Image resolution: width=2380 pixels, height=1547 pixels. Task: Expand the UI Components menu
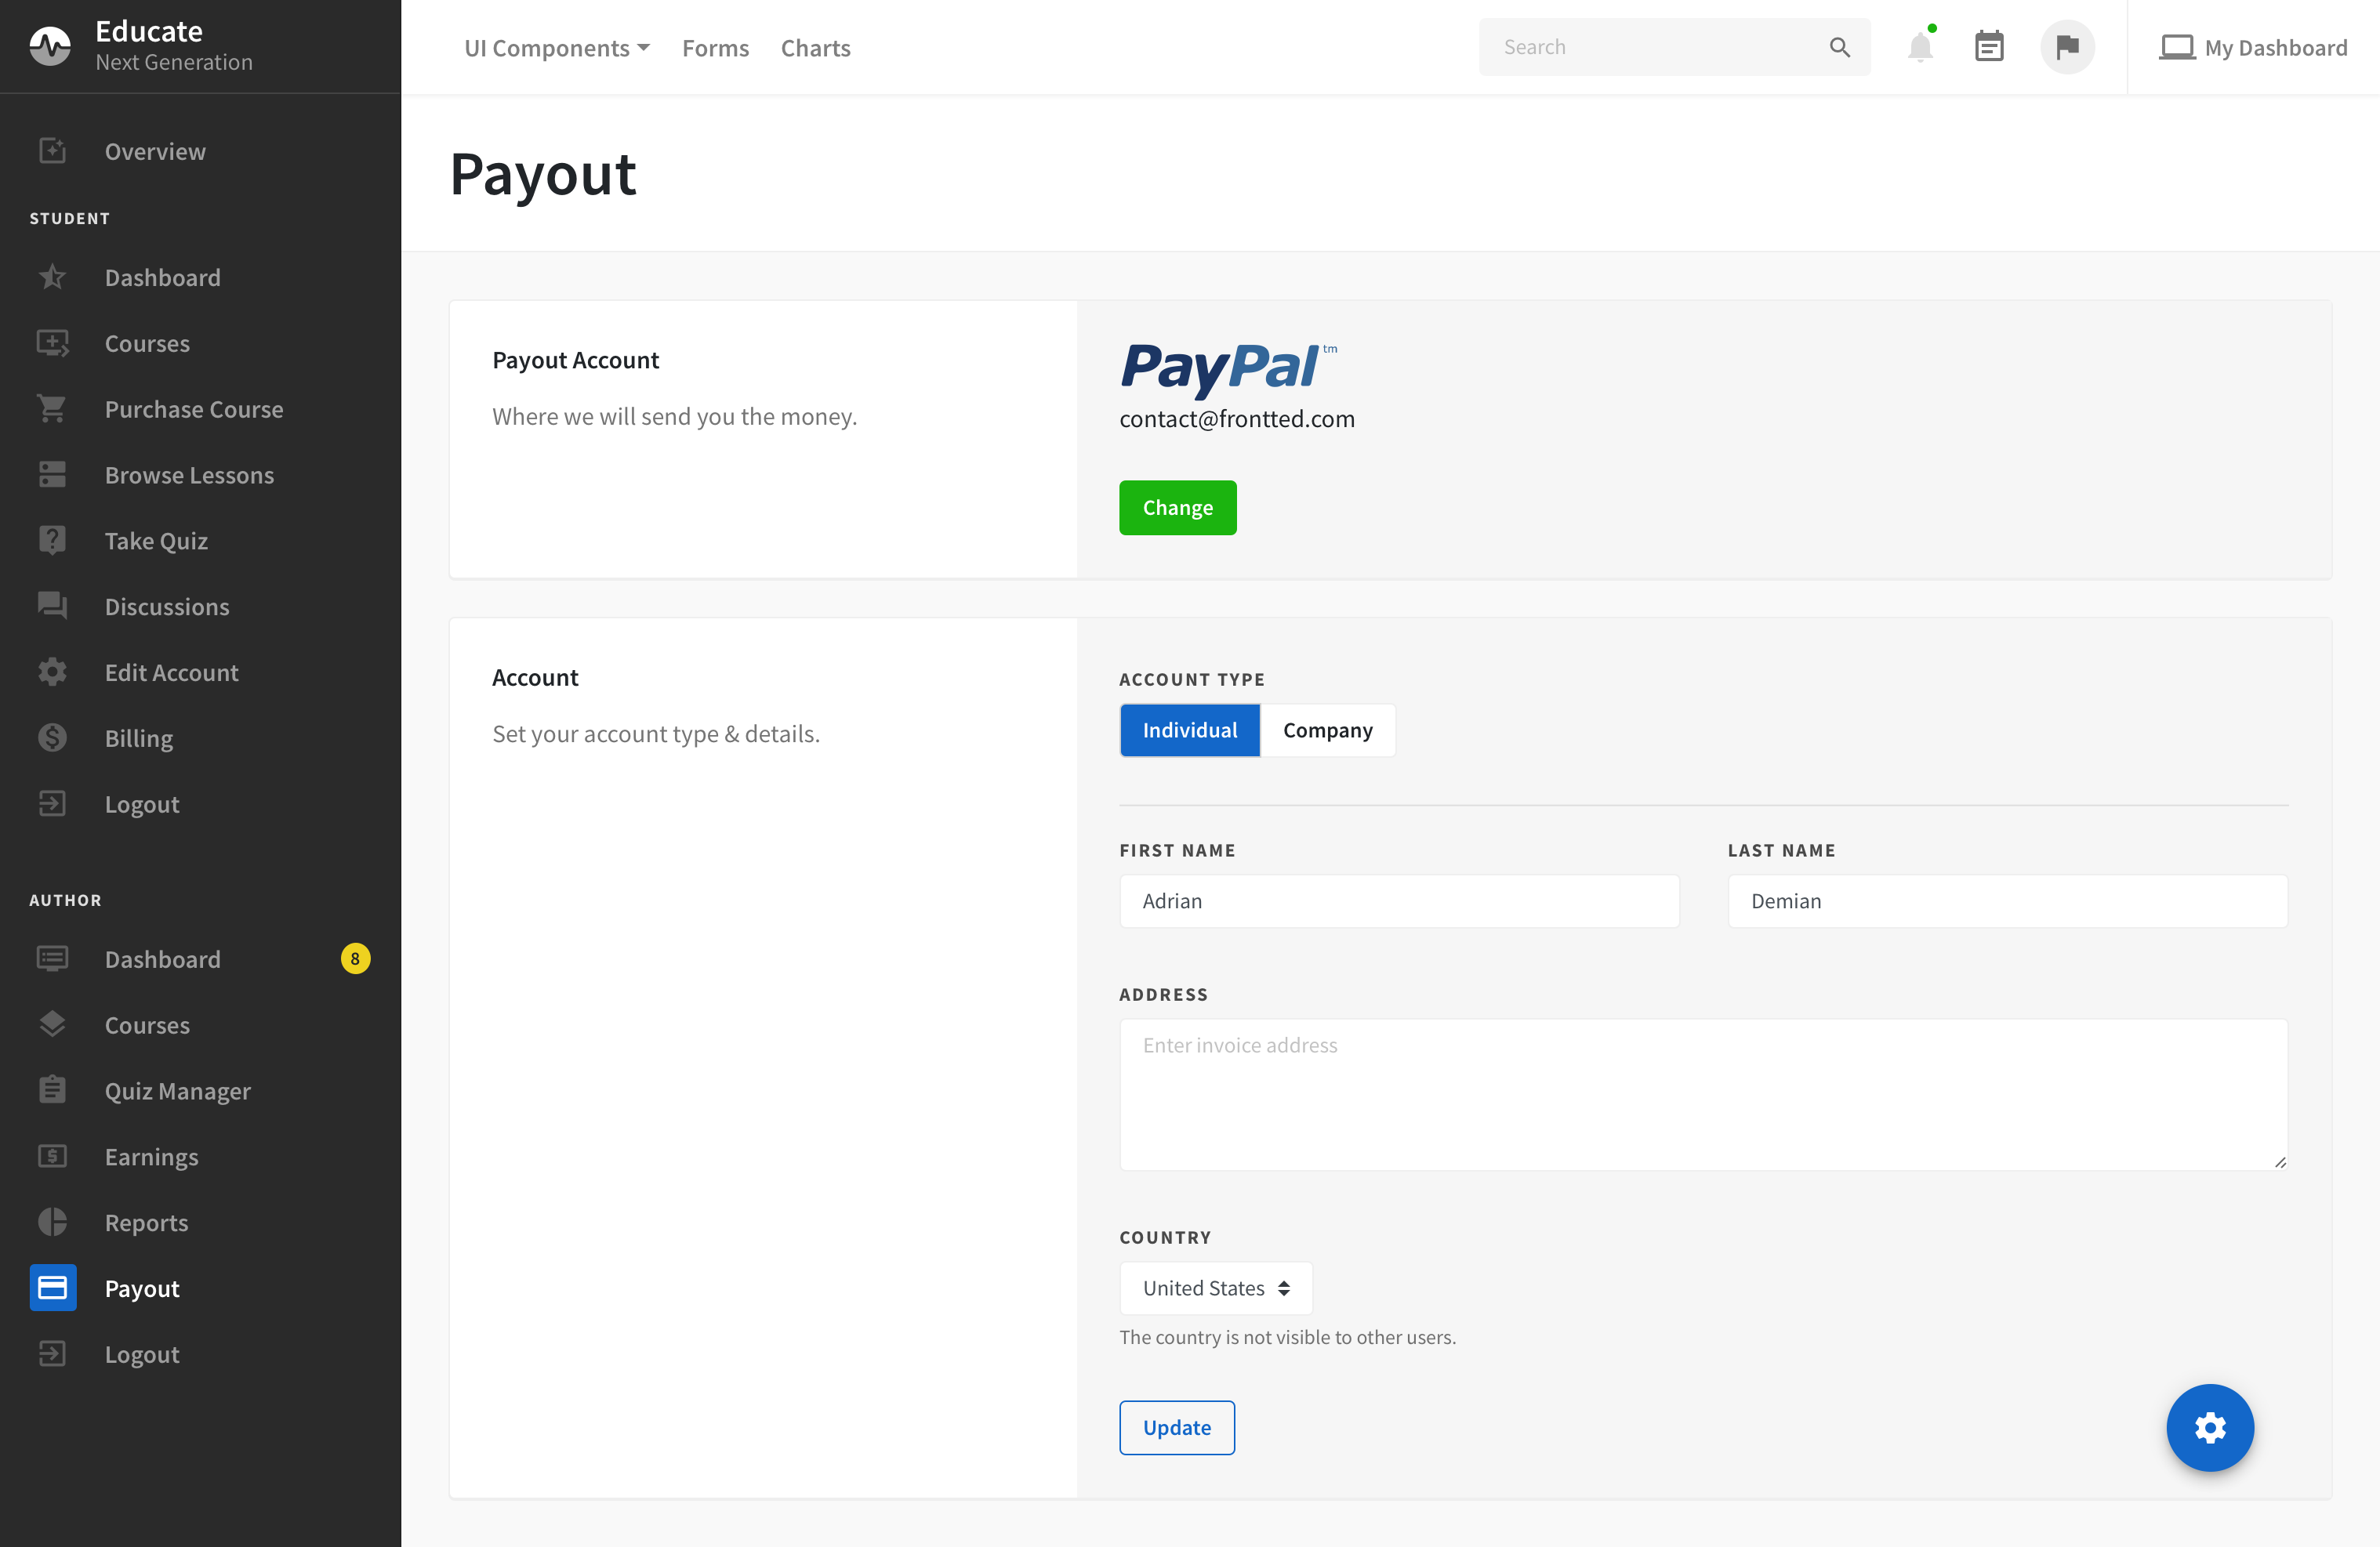click(x=556, y=48)
